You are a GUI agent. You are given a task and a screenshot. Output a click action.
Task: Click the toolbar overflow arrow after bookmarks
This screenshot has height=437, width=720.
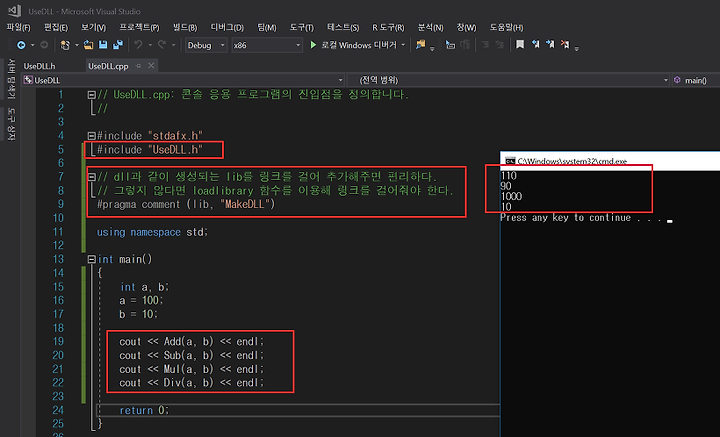point(577,47)
